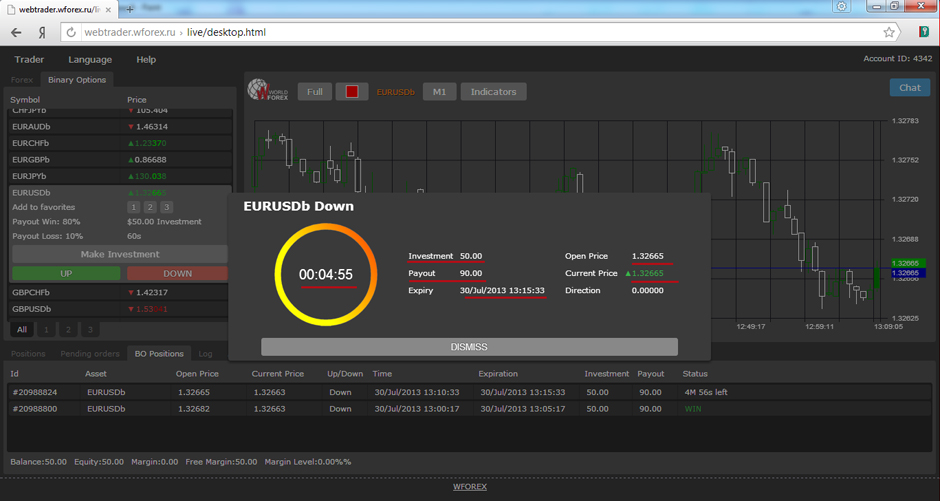Select position row #20988824
Image resolution: width=940 pixels, height=501 pixels.
469,393
